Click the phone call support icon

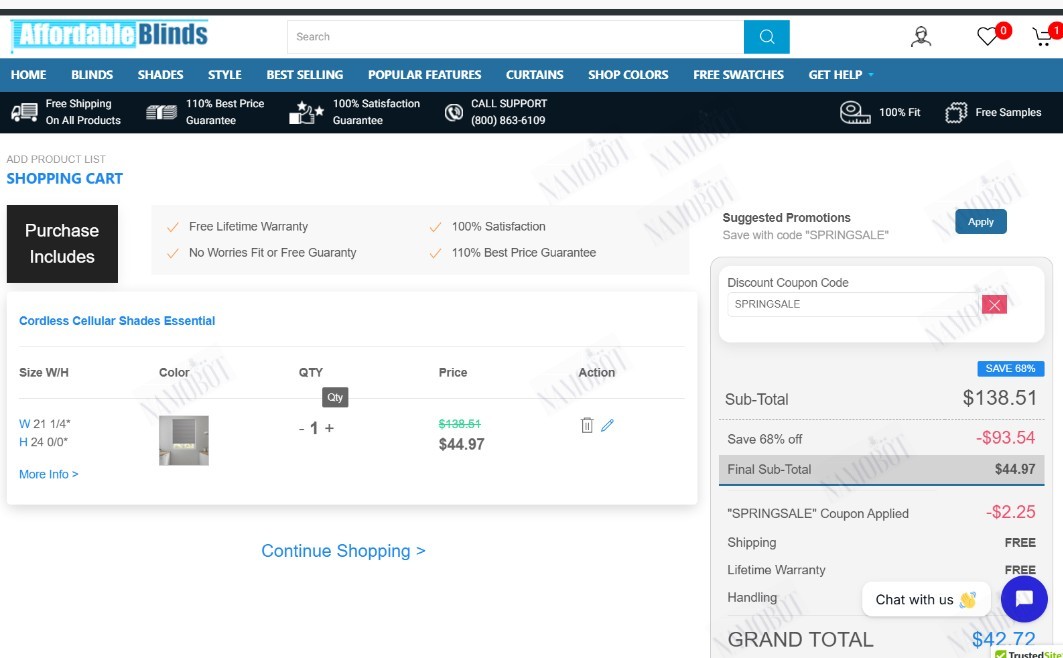tap(454, 112)
